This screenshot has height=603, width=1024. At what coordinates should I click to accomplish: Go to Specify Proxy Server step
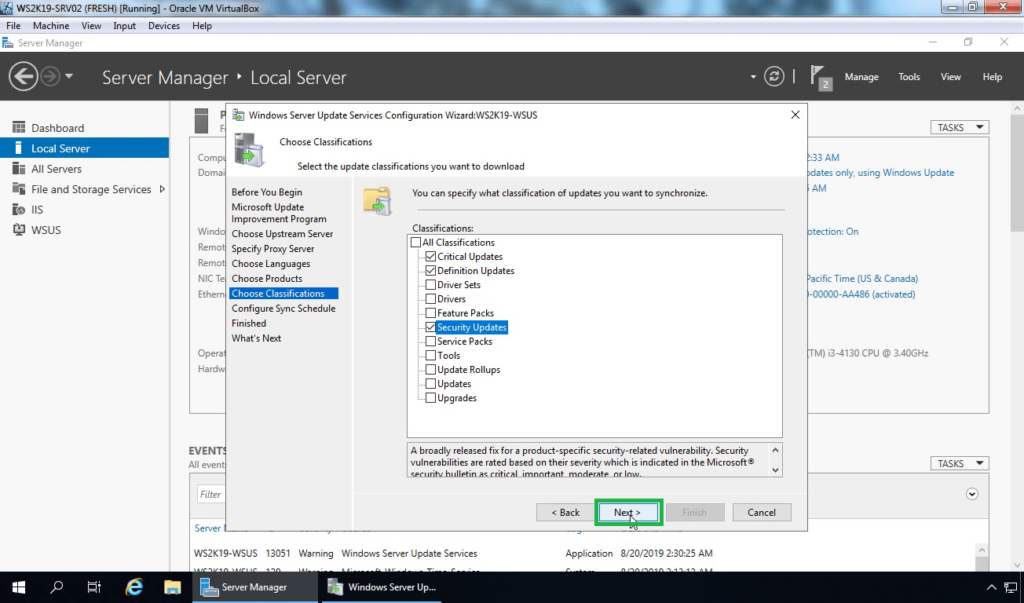pos(272,249)
